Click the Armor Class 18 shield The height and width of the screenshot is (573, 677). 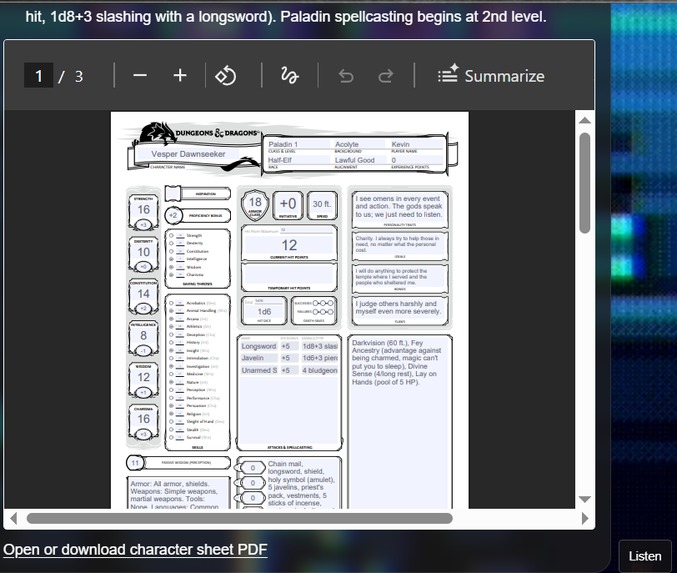coord(255,204)
